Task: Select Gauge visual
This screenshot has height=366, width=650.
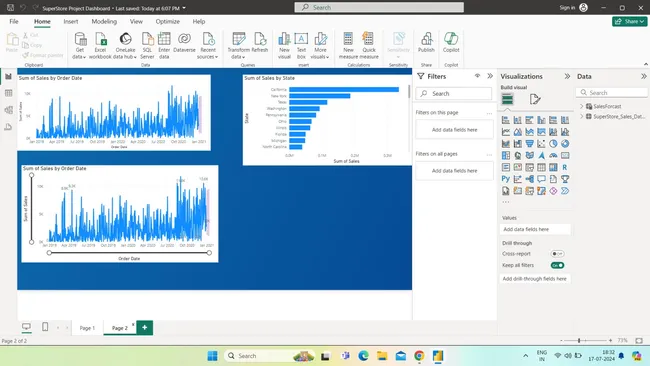Action: pyautogui.click(x=553, y=155)
